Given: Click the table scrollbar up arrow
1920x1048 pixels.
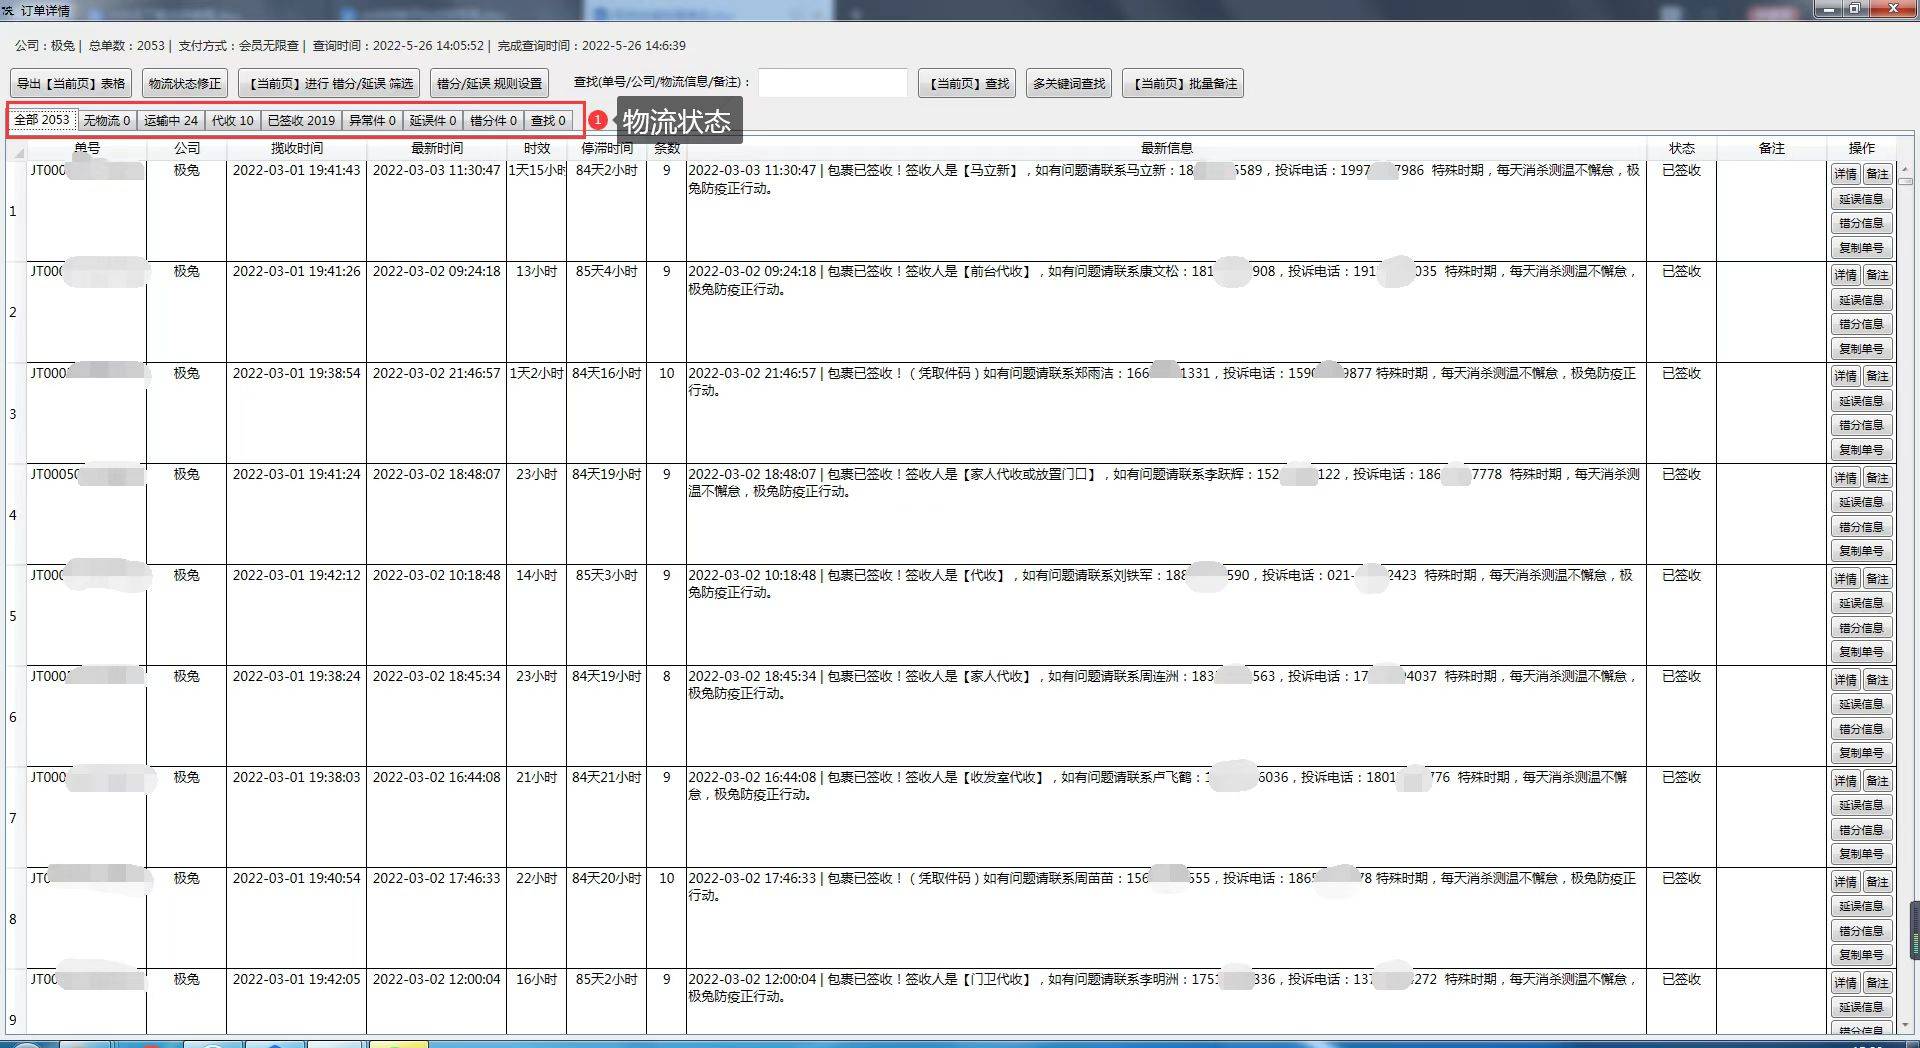Looking at the screenshot, I should click(1905, 170).
